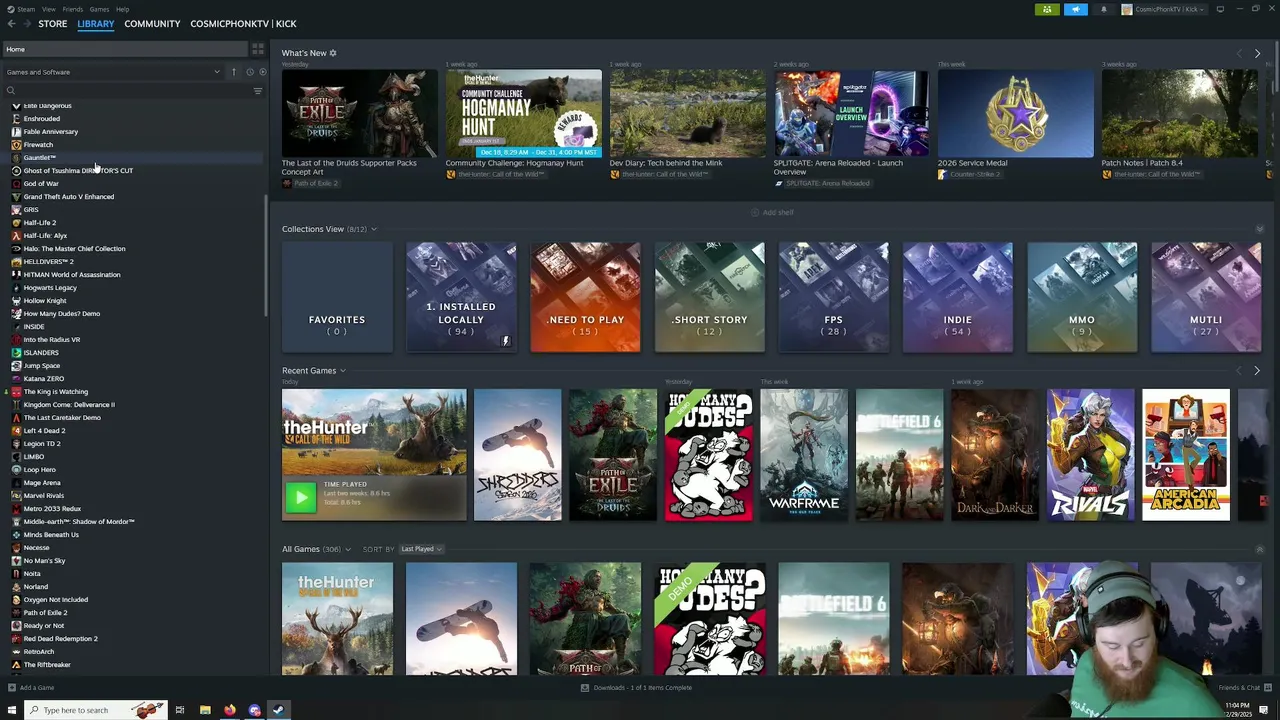
Task: Open the CosmicPhonkTV account dropdown
Action: pos(1164,9)
